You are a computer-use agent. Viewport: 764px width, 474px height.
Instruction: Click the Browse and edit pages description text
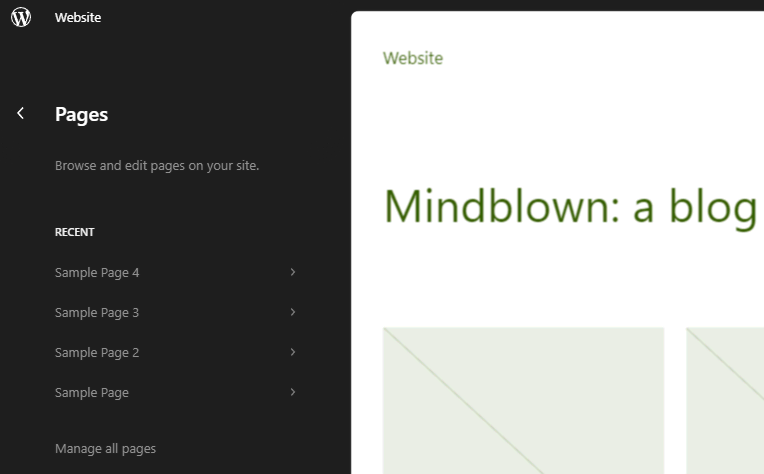click(157, 166)
